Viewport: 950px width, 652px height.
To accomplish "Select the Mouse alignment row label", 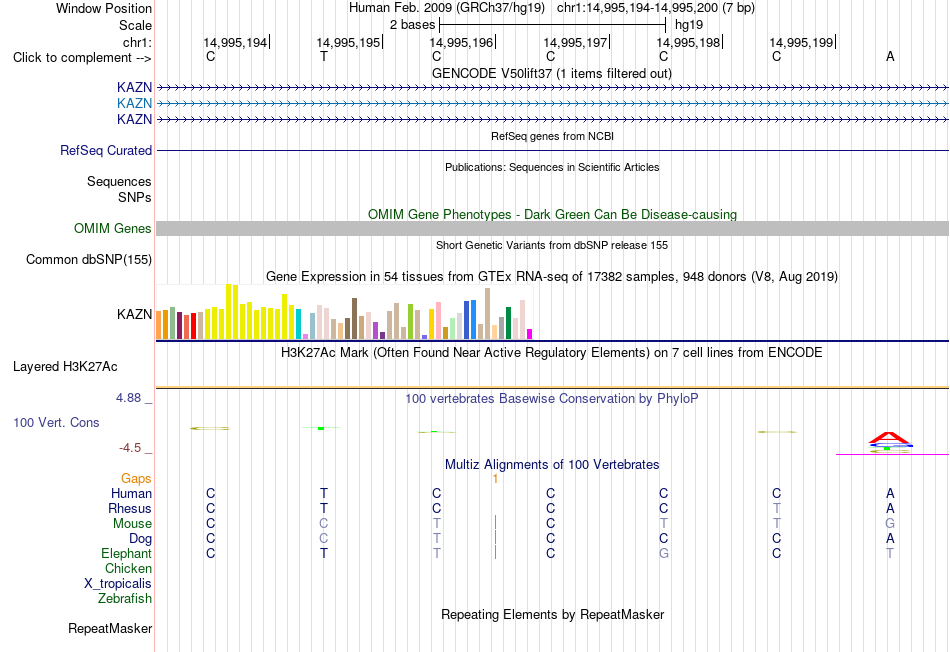I will (132, 524).
